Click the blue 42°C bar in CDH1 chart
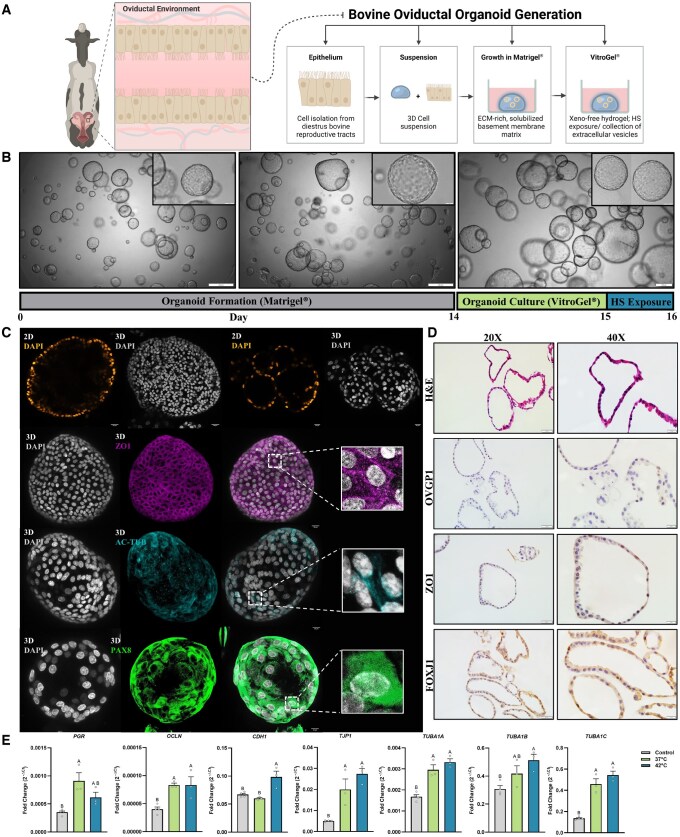The height and width of the screenshot is (837, 680). [276, 803]
